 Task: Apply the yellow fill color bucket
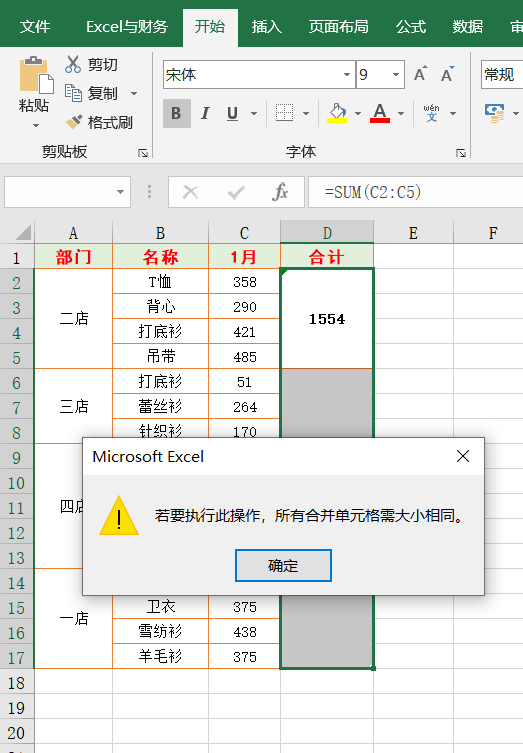[337, 113]
